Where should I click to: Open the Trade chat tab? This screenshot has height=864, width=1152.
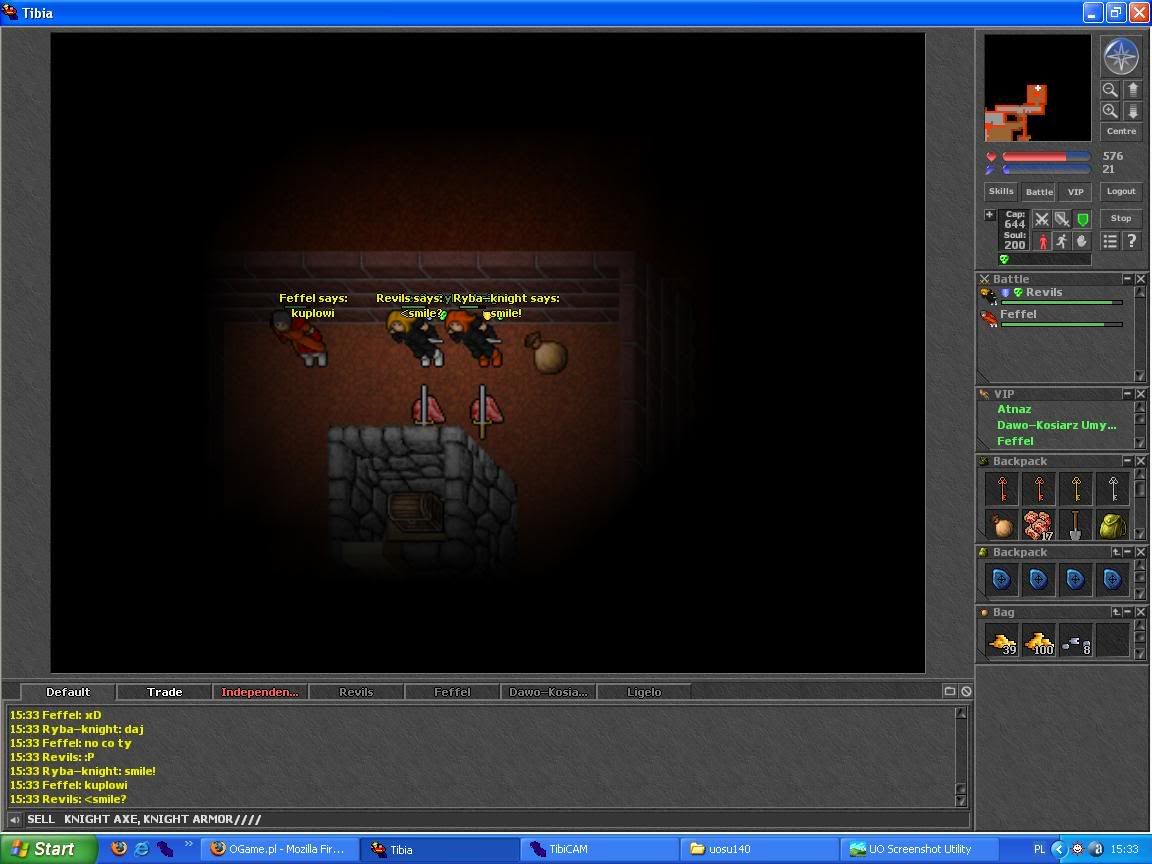[165, 692]
